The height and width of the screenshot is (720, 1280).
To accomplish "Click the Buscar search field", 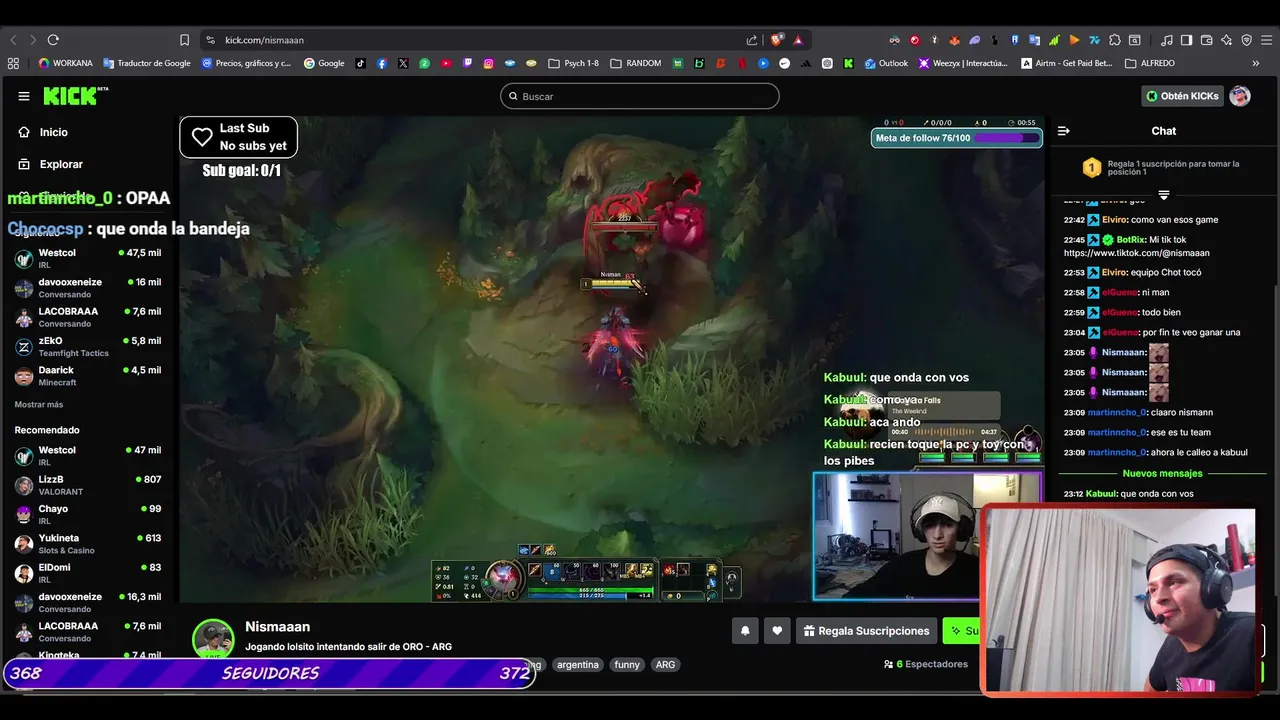I will pyautogui.click(x=640, y=96).
